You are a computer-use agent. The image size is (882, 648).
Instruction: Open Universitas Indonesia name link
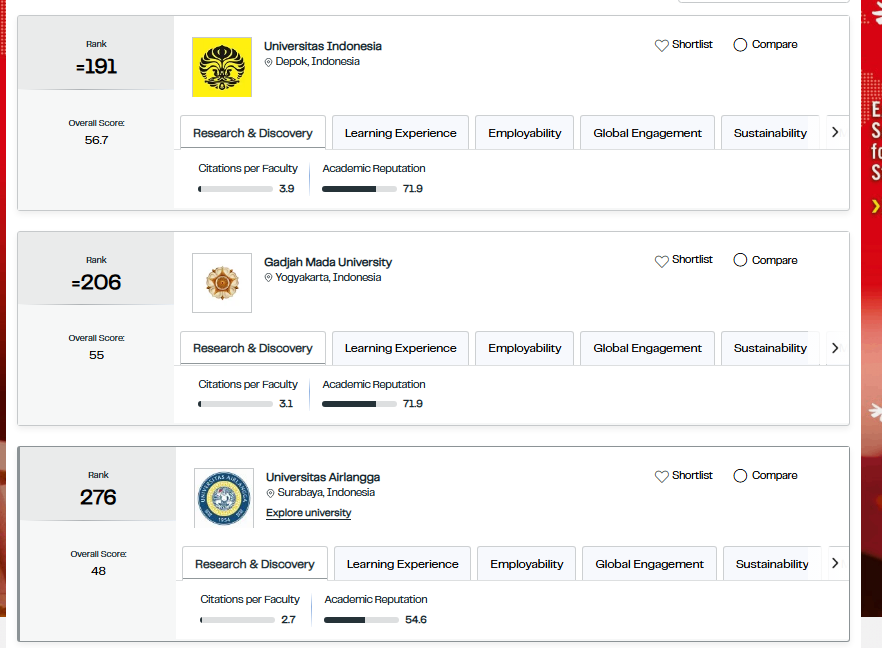tap(323, 46)
